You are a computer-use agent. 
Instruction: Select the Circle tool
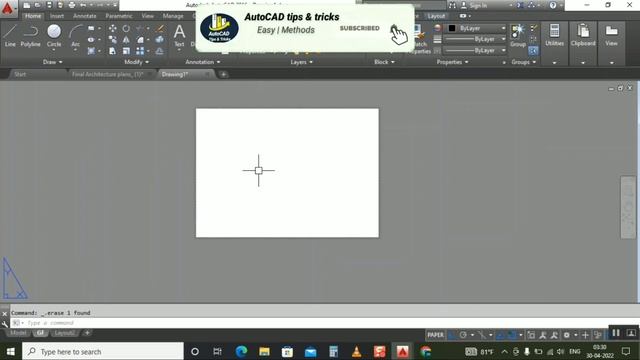(53, 36)
